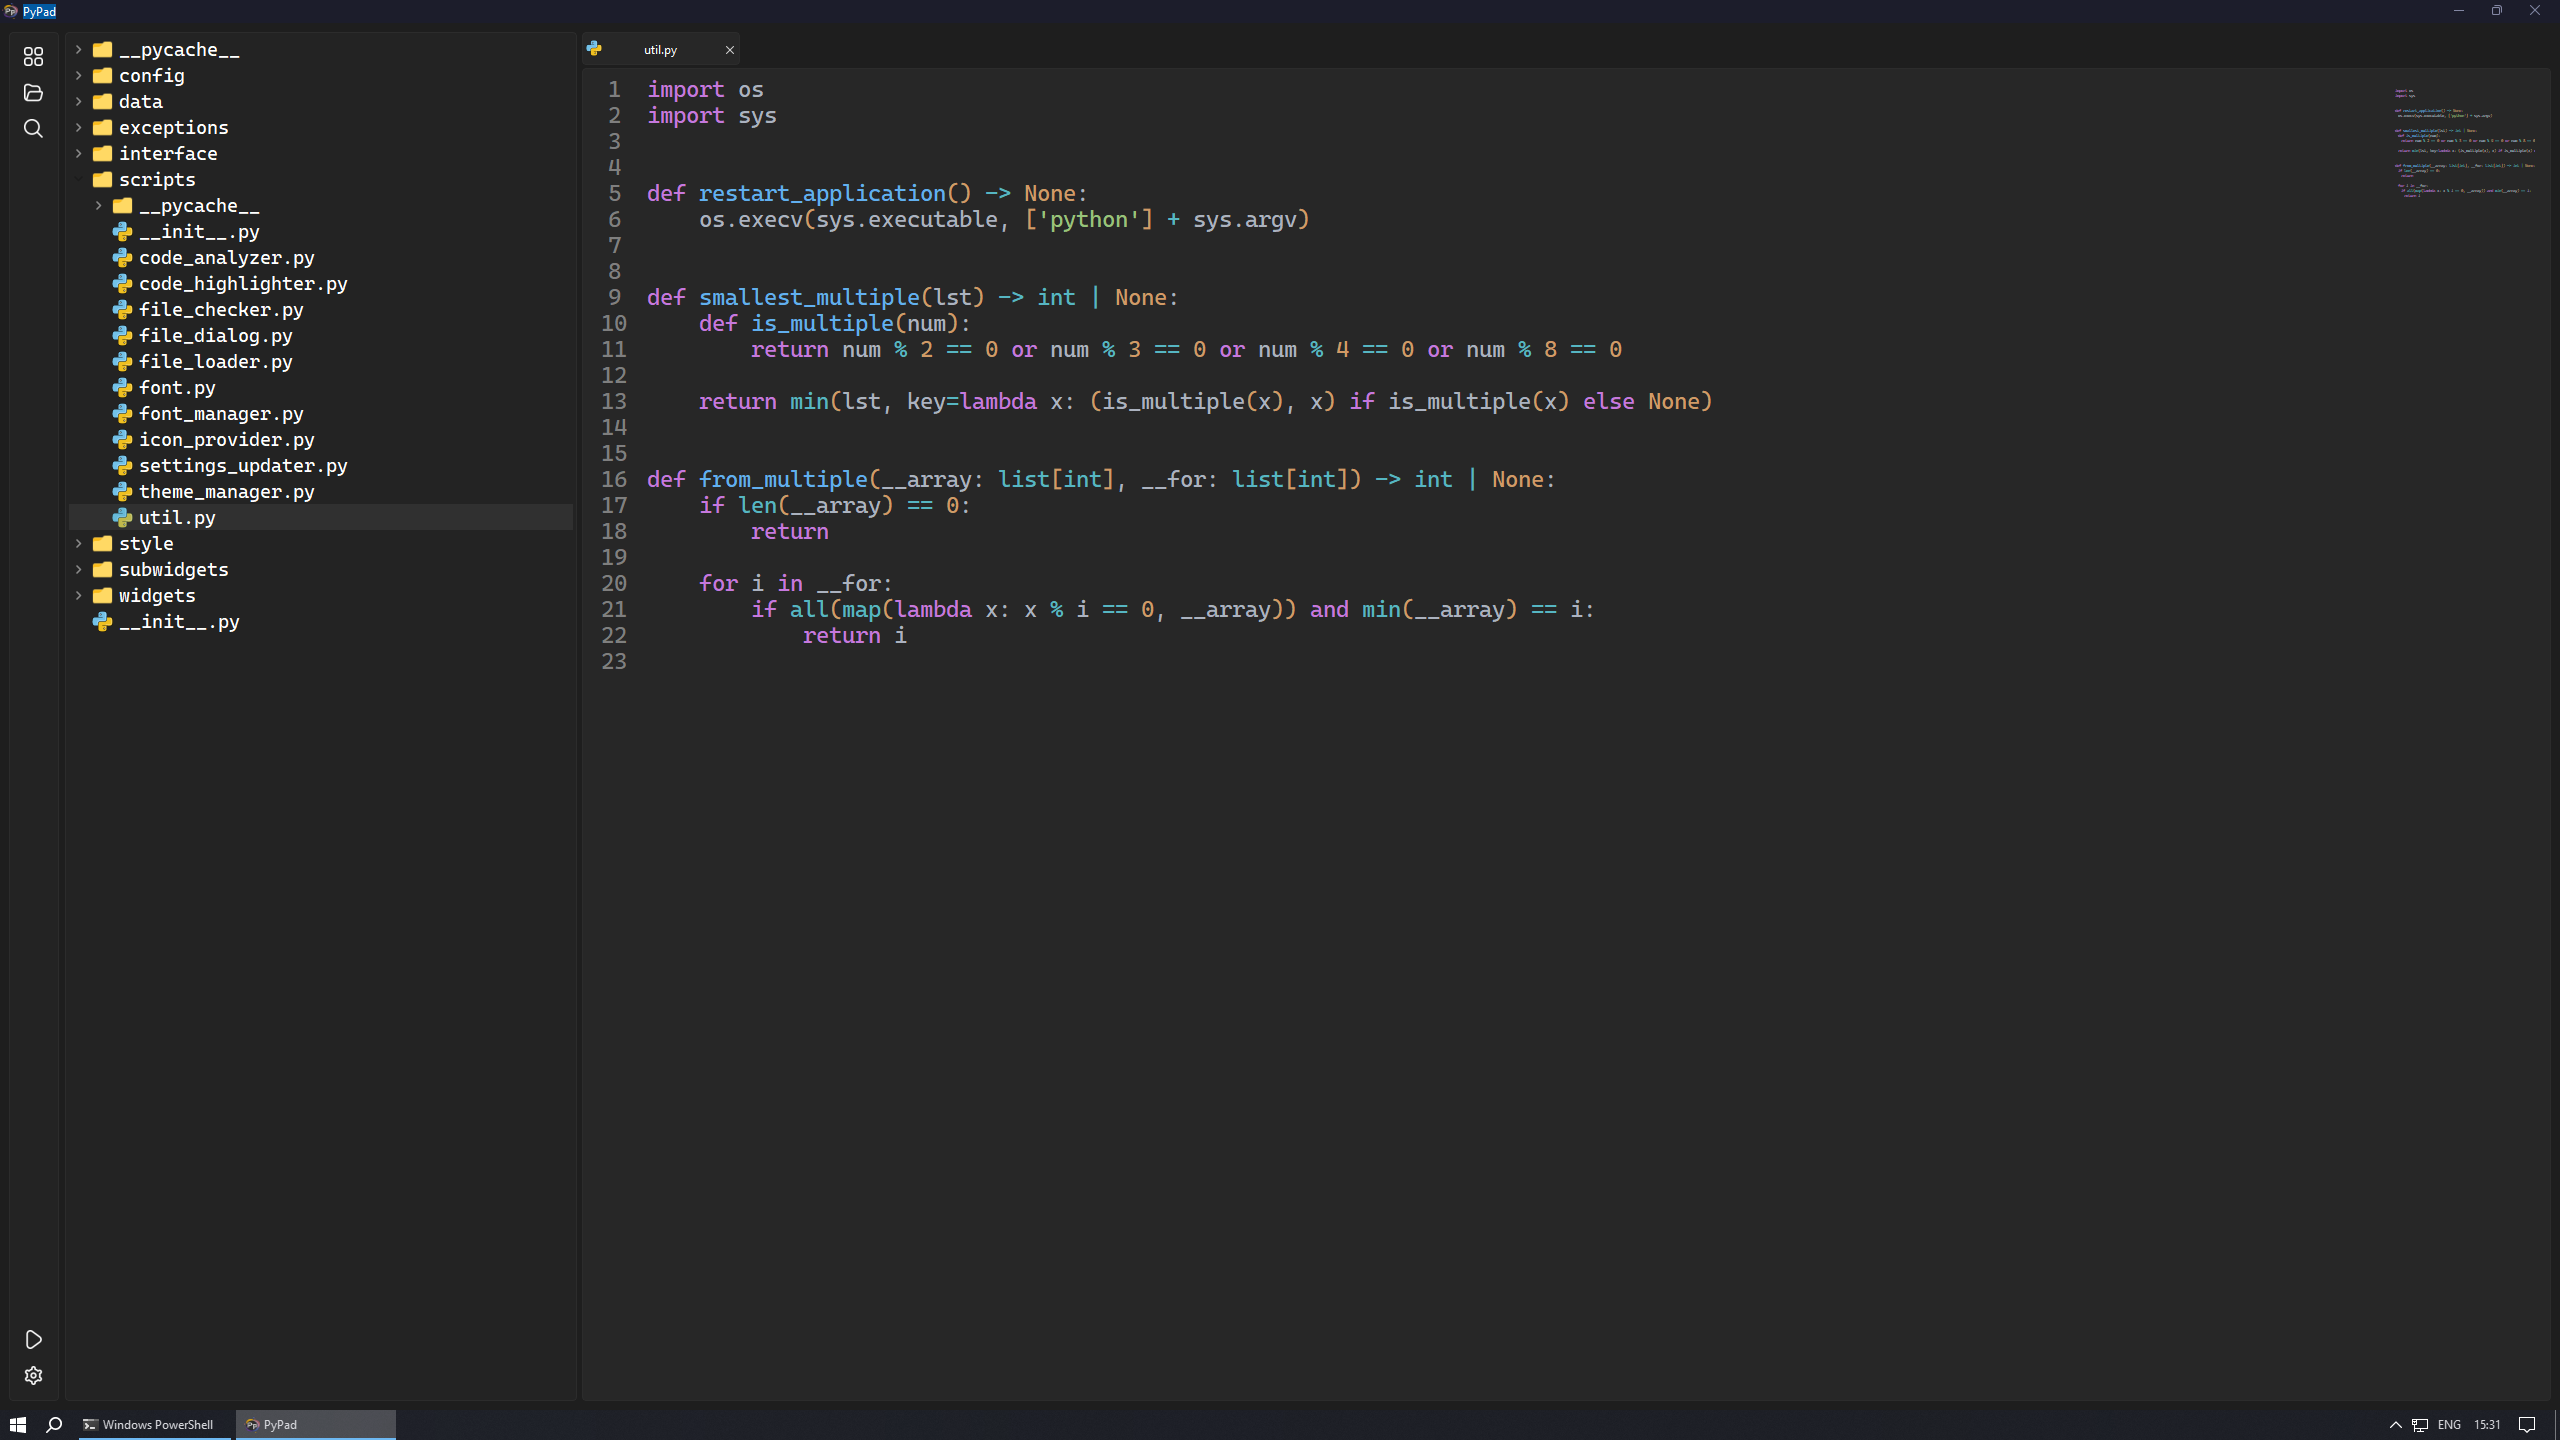Select font_manager.py in the explorer
This screenshot has height=1440, width=2560.
(x=221, y=413)
